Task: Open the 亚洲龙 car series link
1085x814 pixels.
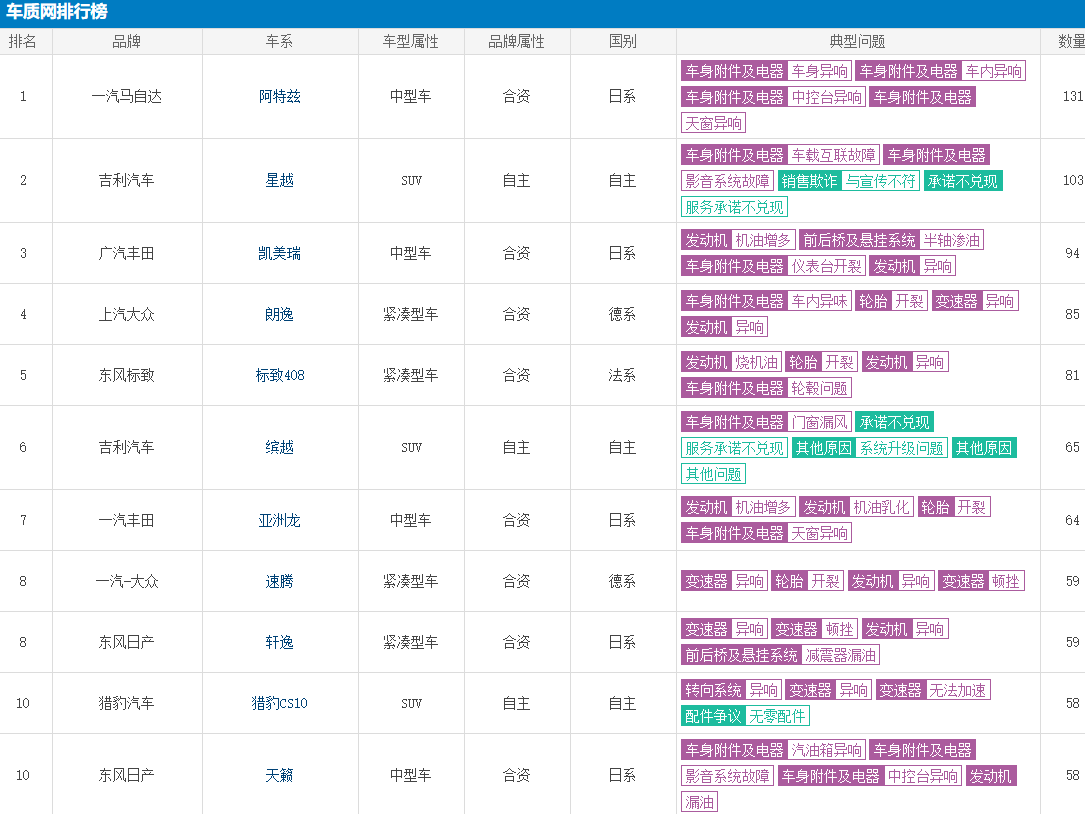Action: pos(280,520)
